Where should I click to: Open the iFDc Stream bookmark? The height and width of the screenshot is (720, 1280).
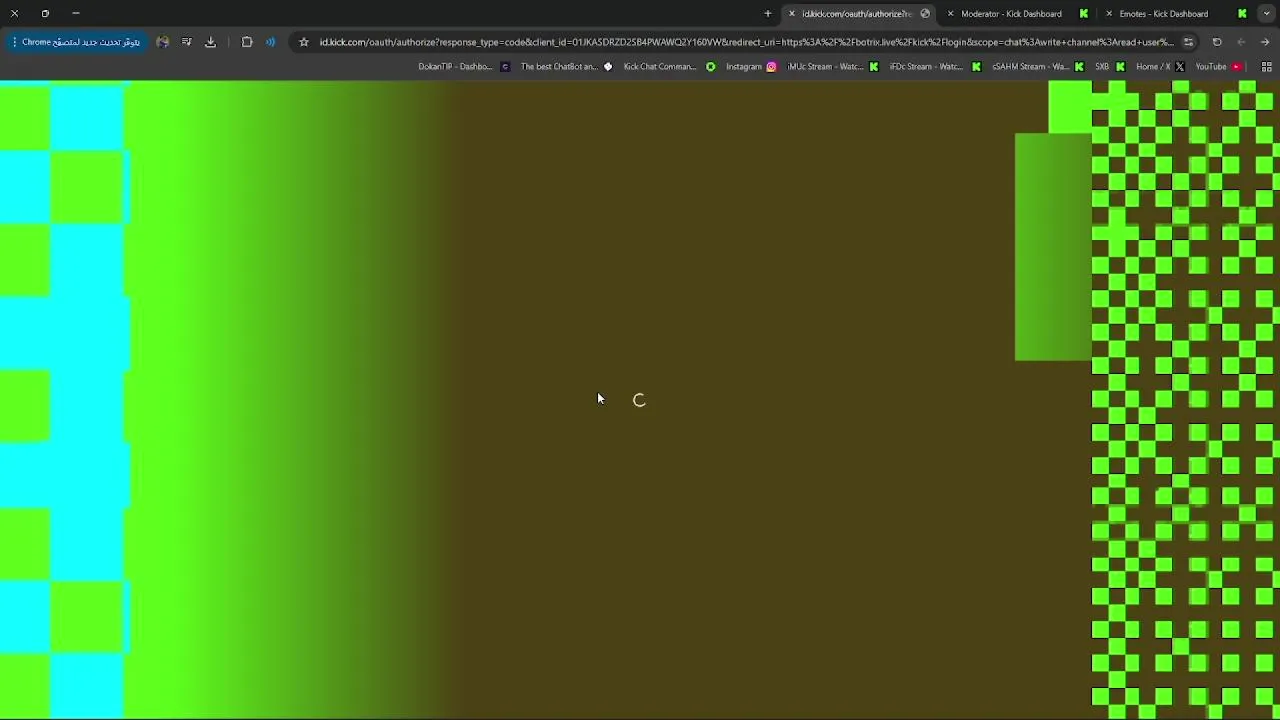click(x=935, y=67)
